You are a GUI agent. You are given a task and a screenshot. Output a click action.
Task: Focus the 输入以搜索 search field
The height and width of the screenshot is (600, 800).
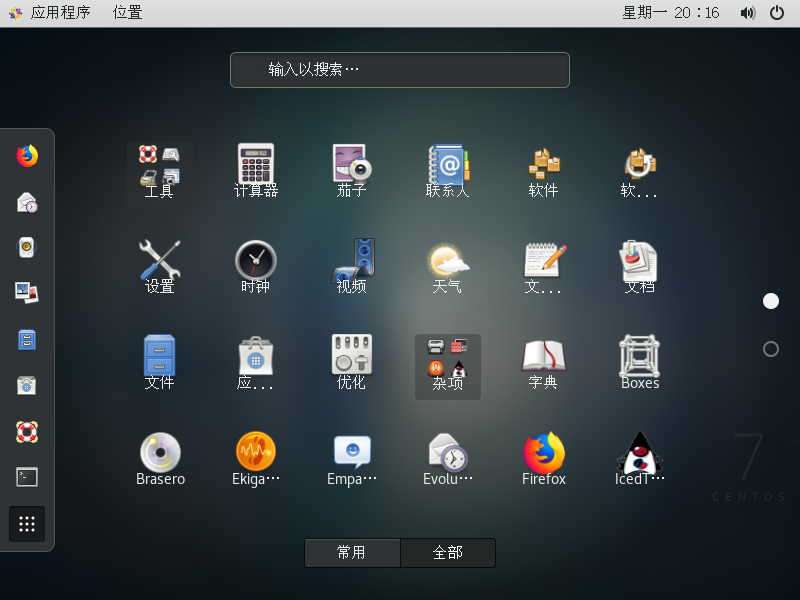[x=400, y=70]
